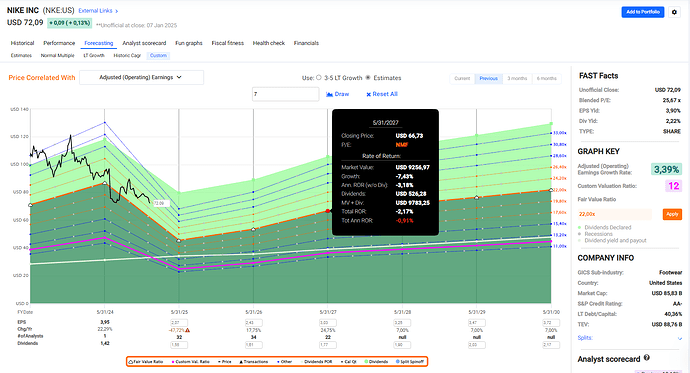Expand the External Links chevron
Viewport: 690px width, 373px height.
(117, 11)
